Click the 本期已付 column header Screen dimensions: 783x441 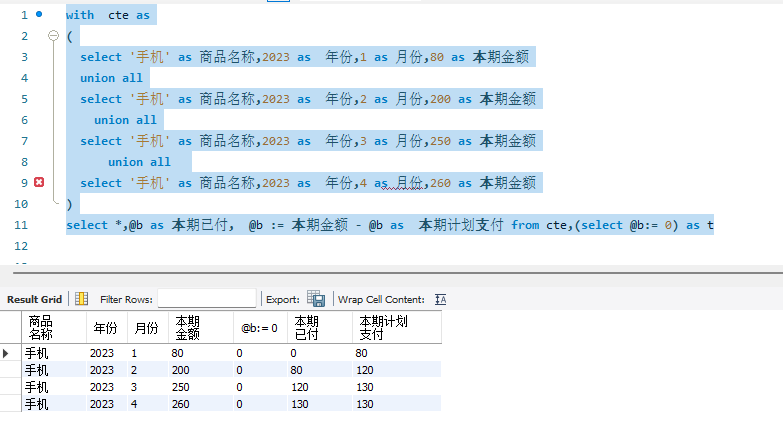(320, 328)
